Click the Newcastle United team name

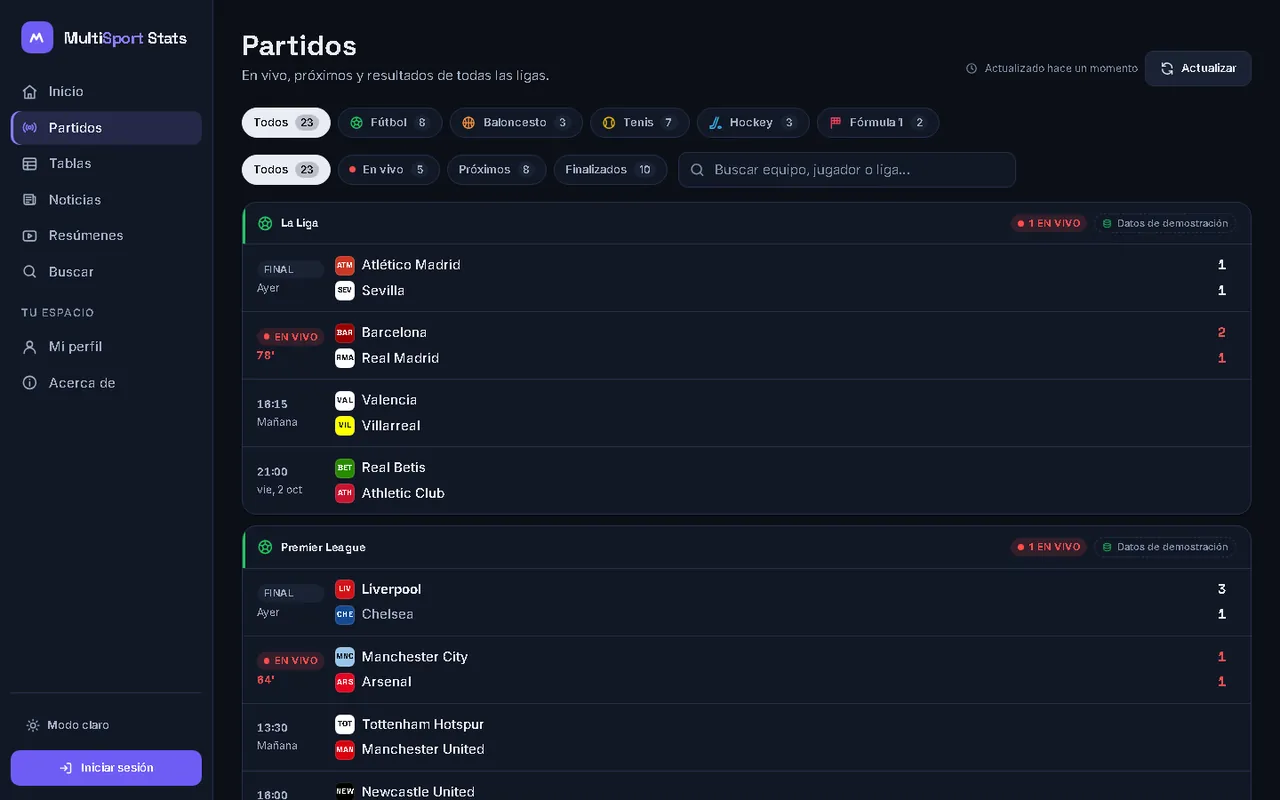(418, 792)
